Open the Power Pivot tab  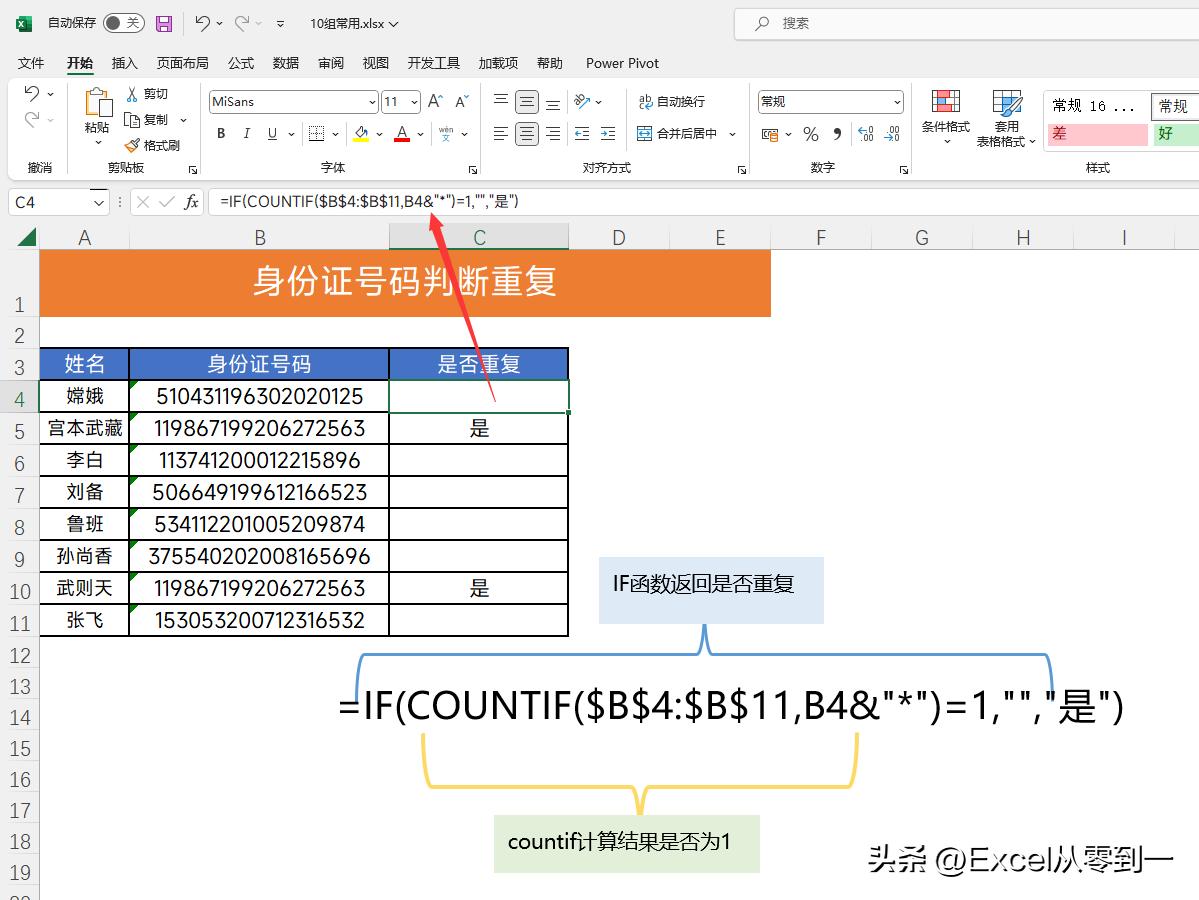pos(621,63)
